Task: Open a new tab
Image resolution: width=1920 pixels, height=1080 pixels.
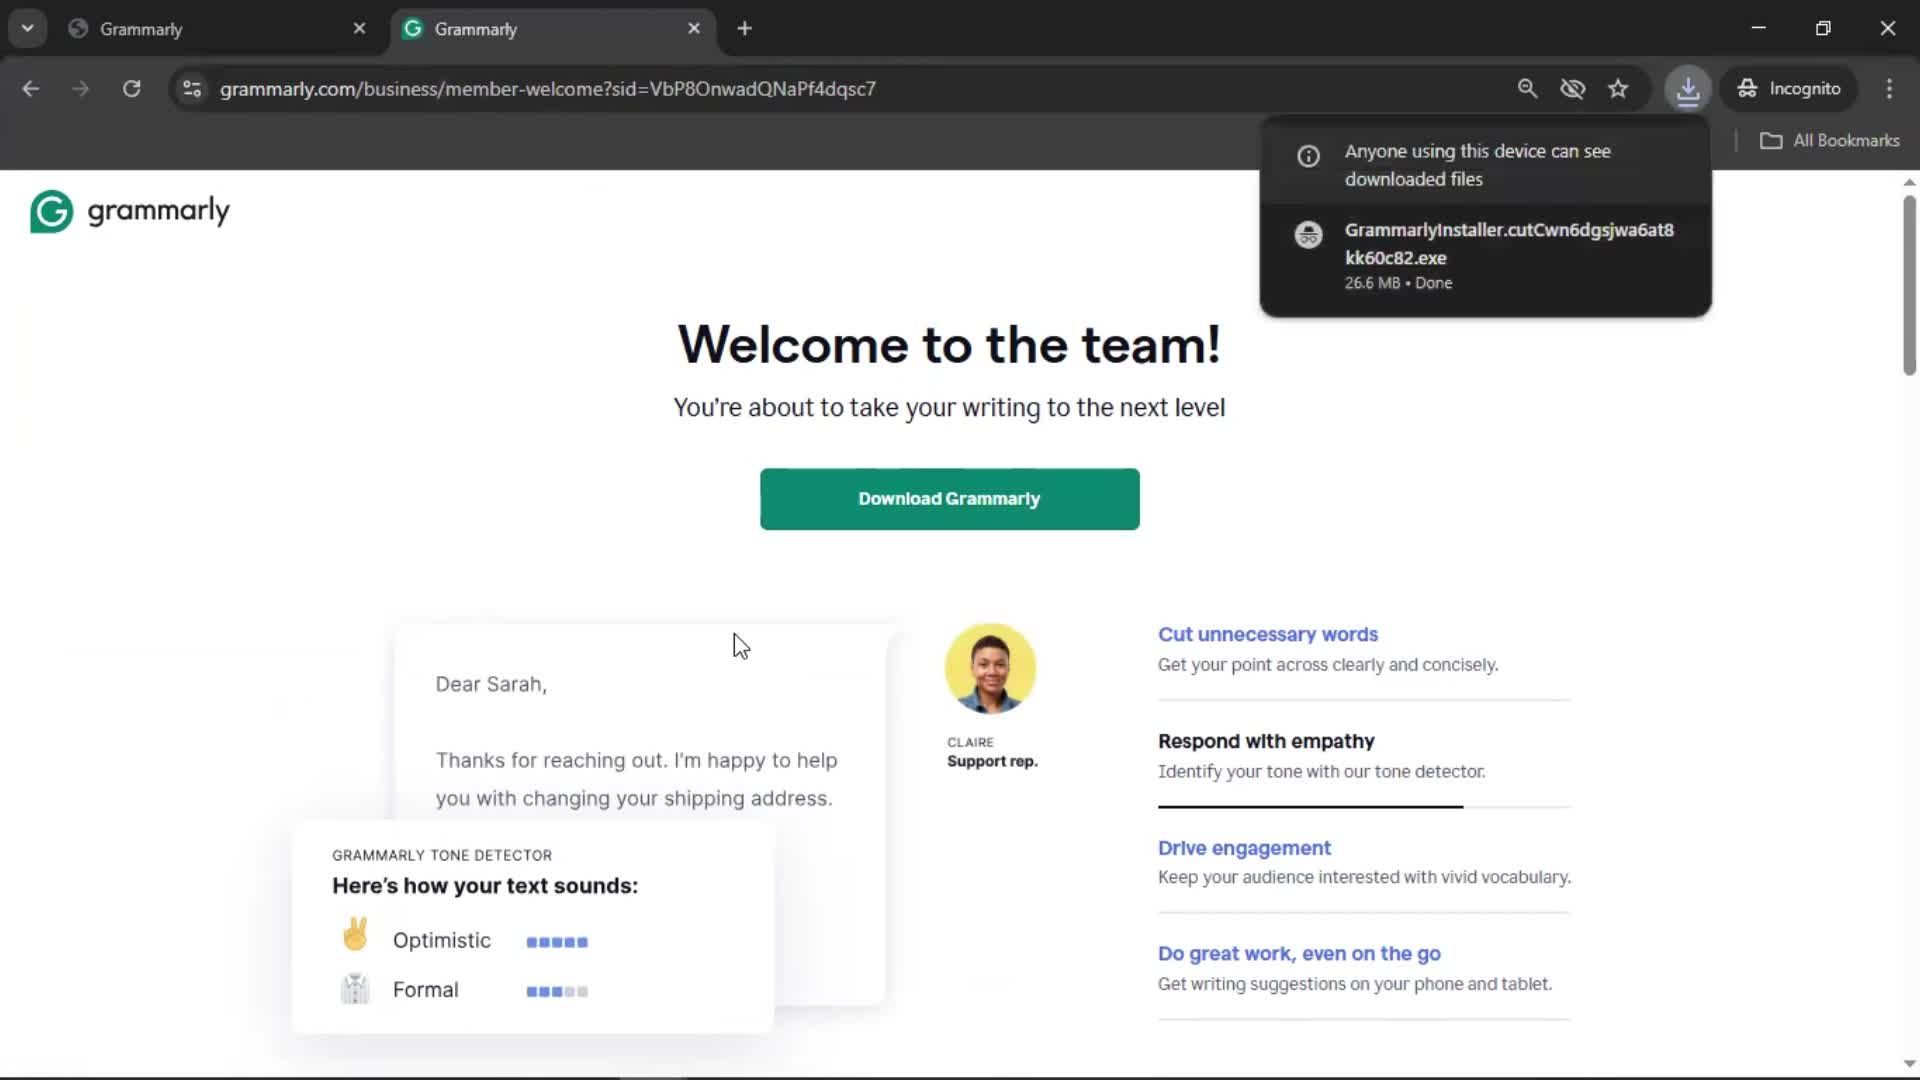Action: coord(744,28)
